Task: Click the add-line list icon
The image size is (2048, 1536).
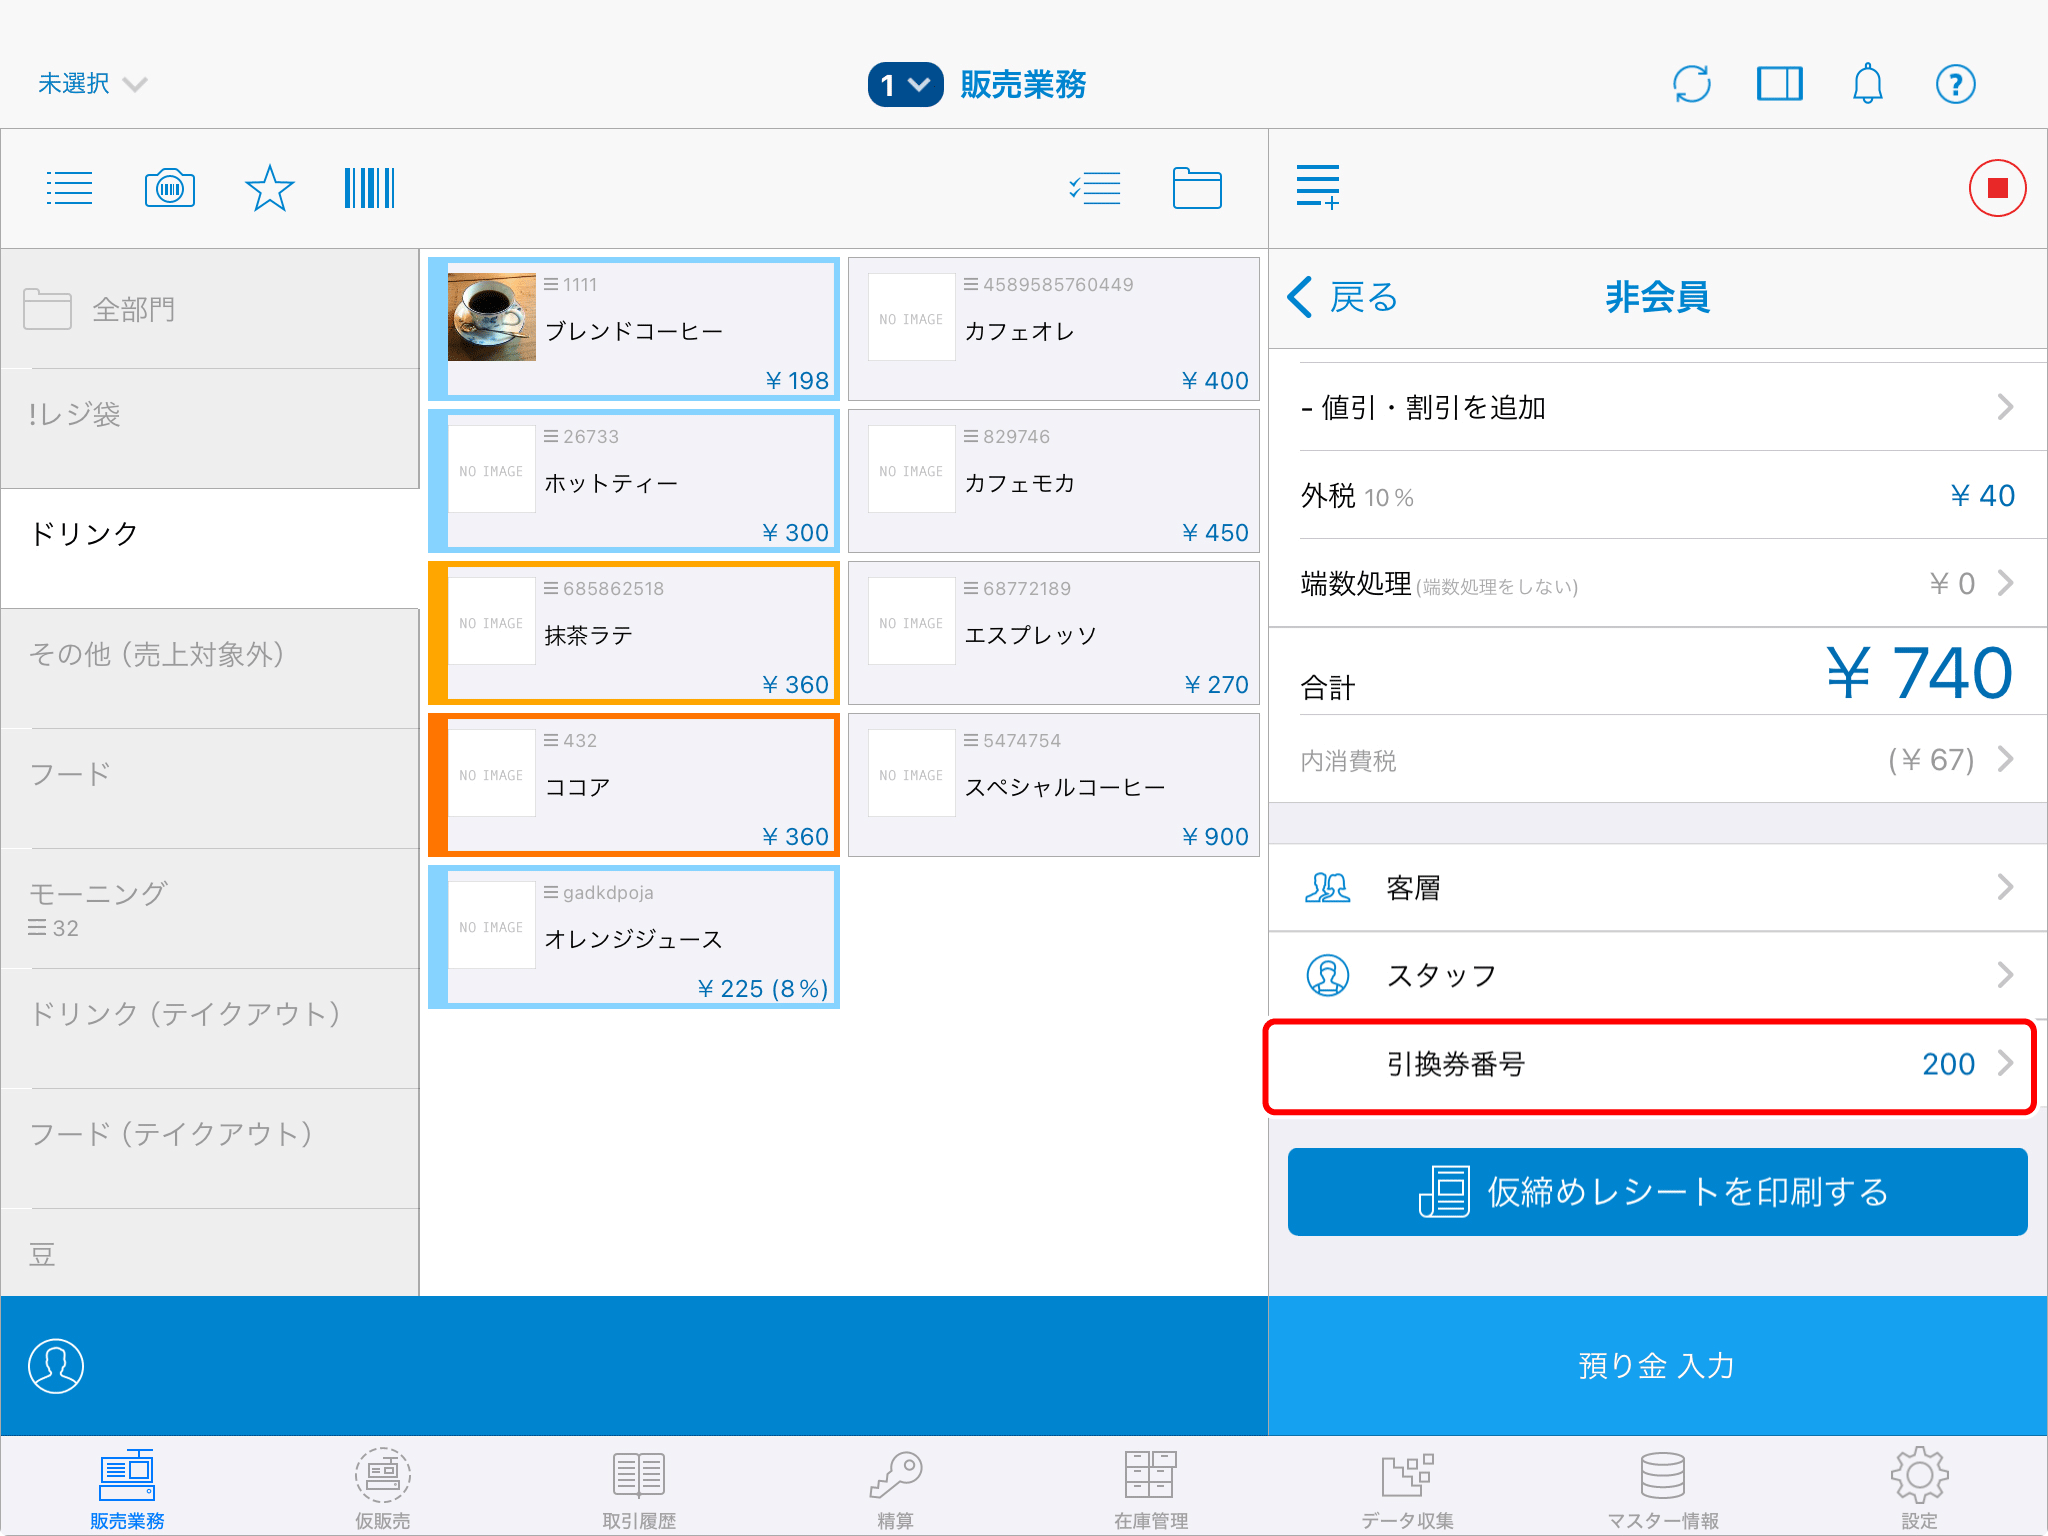Action: point(1317,187)
